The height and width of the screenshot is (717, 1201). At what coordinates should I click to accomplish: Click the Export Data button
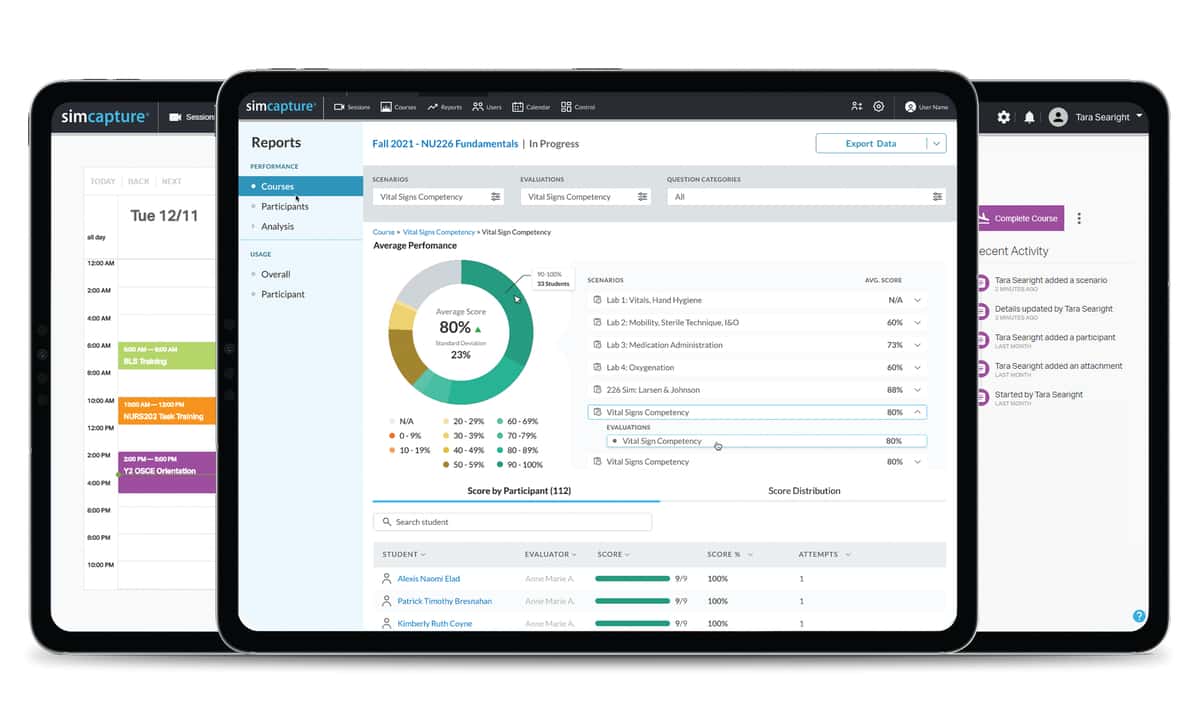coord(870,144)
